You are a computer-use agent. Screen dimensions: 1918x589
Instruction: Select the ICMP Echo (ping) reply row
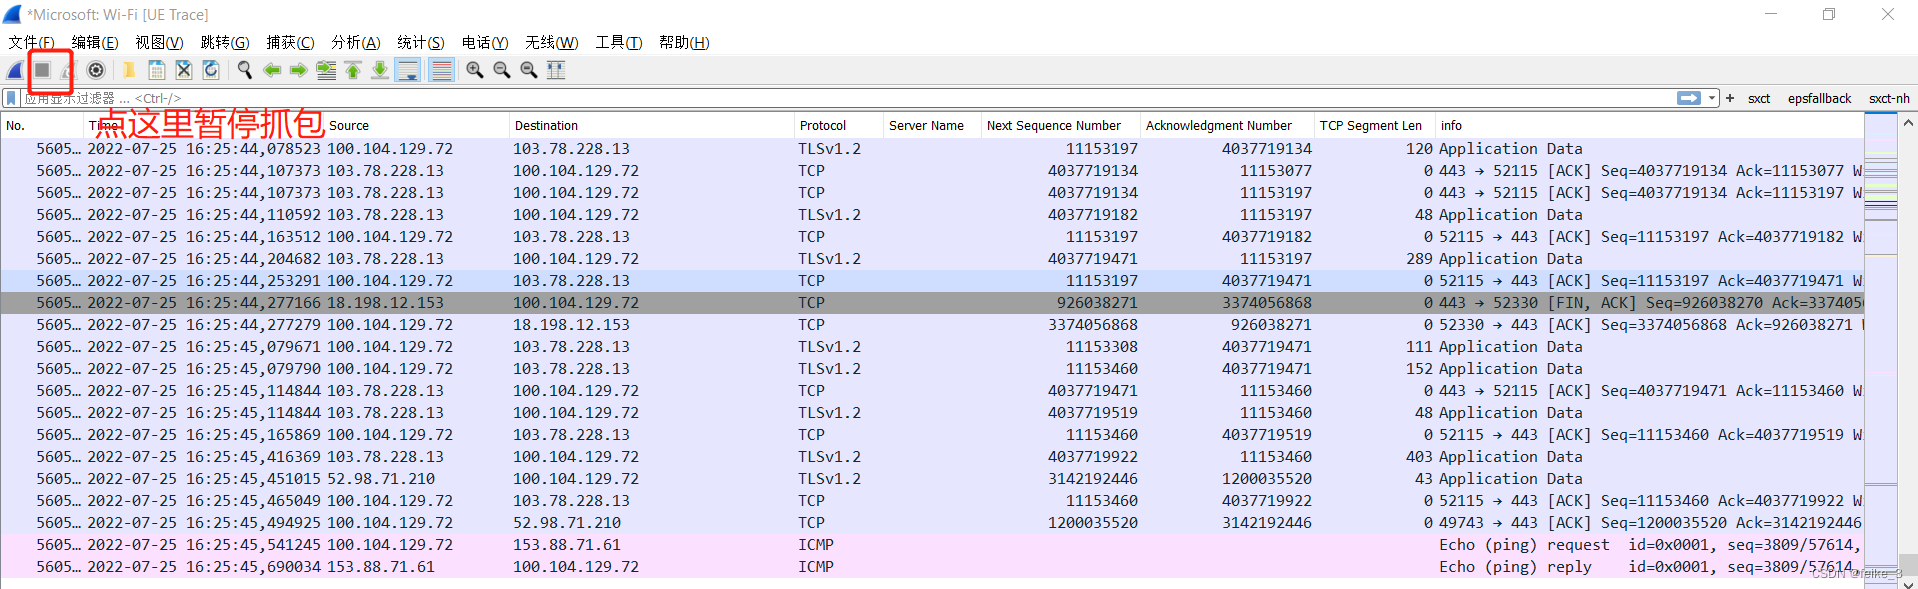coord(932,566)
